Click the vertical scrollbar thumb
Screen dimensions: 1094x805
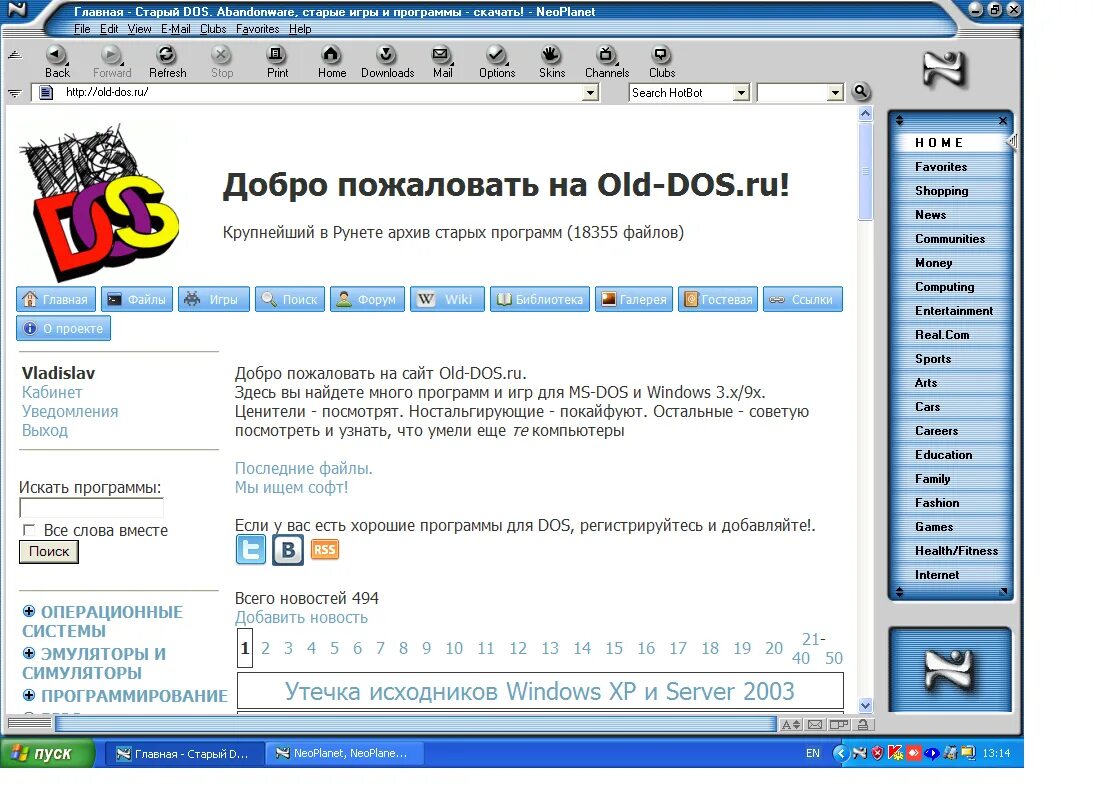(865, 171)
